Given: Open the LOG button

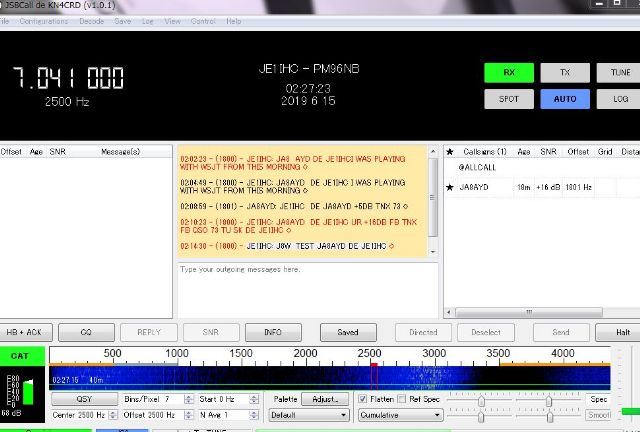Looking at the screenshot, I should (620, 99).
